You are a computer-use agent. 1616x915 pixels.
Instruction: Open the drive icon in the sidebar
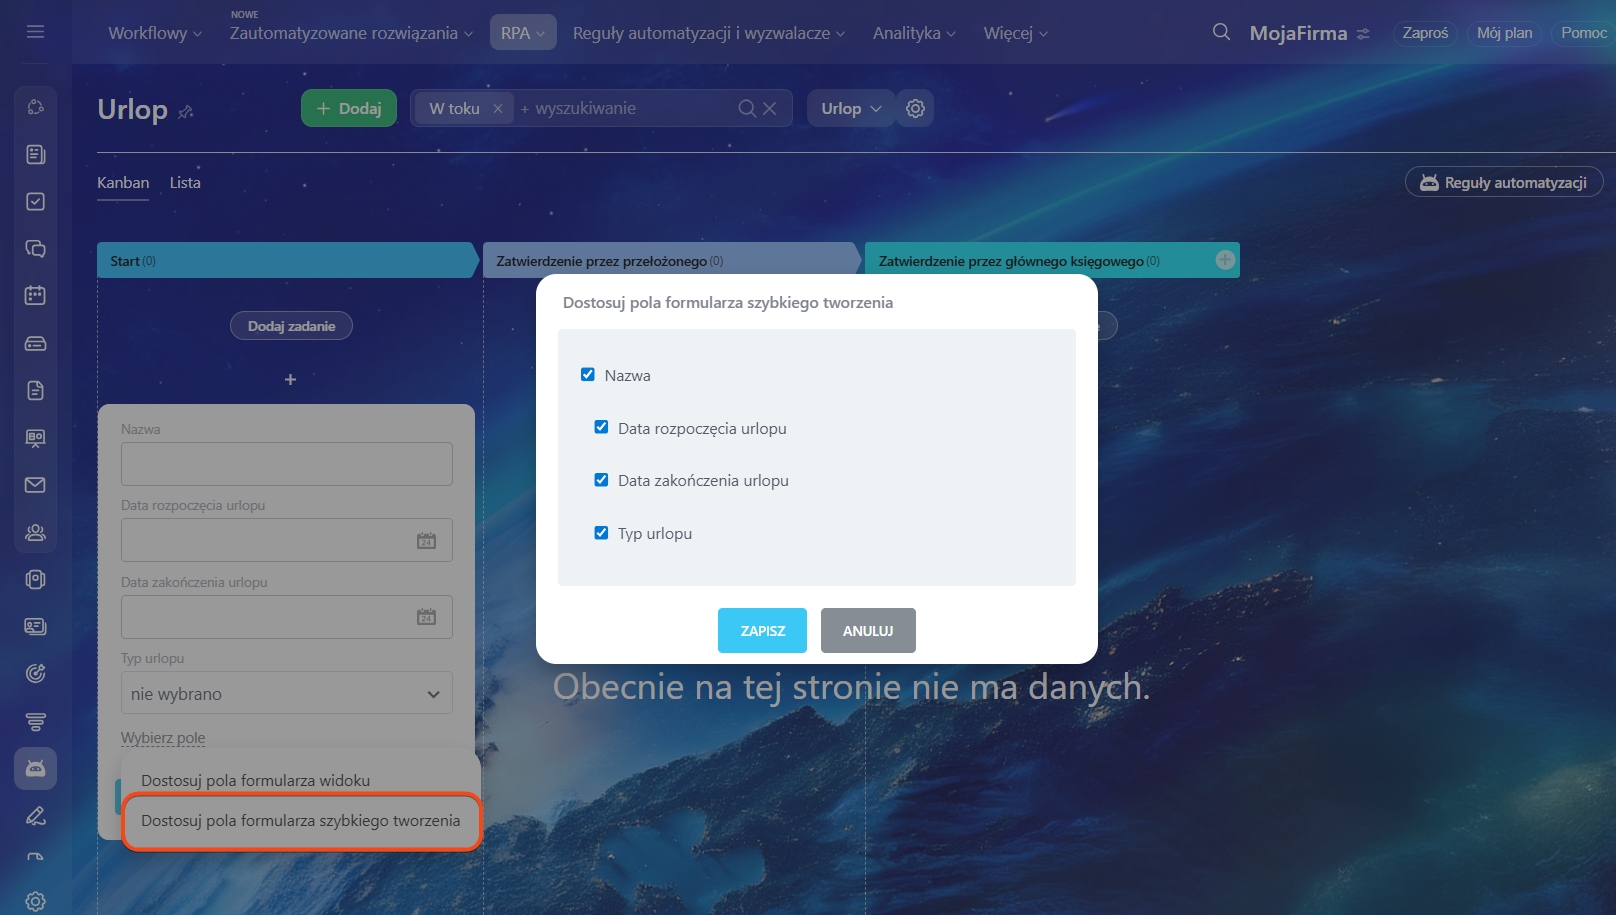click(35, 343)
